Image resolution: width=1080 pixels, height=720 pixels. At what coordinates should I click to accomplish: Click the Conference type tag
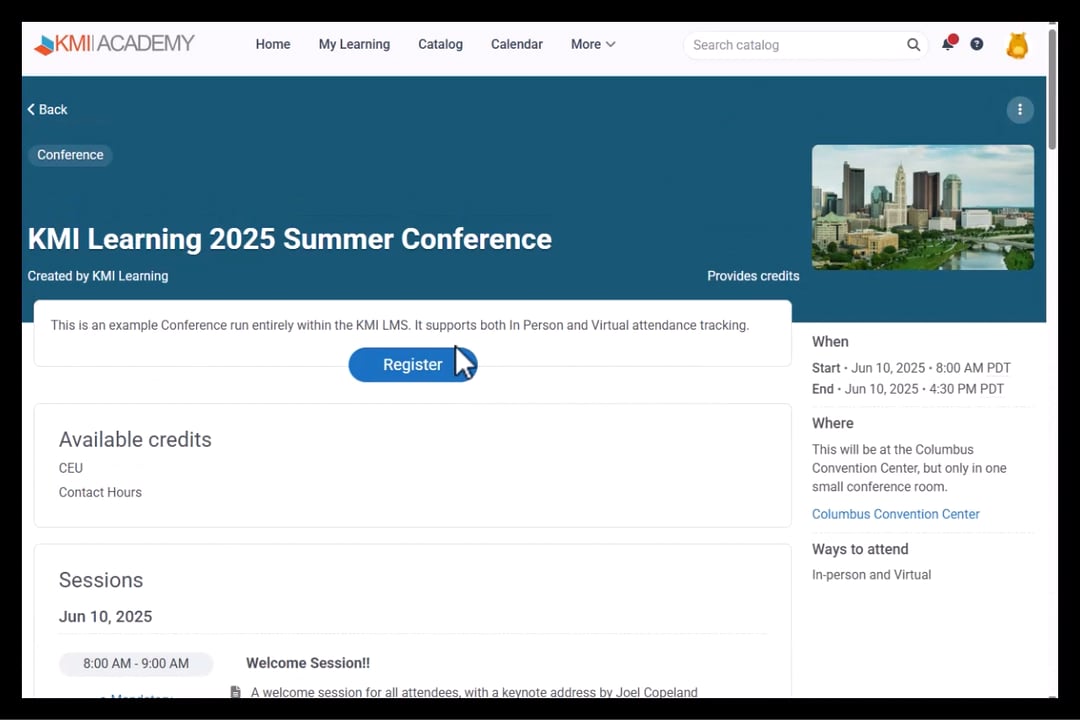coord(70,155)
